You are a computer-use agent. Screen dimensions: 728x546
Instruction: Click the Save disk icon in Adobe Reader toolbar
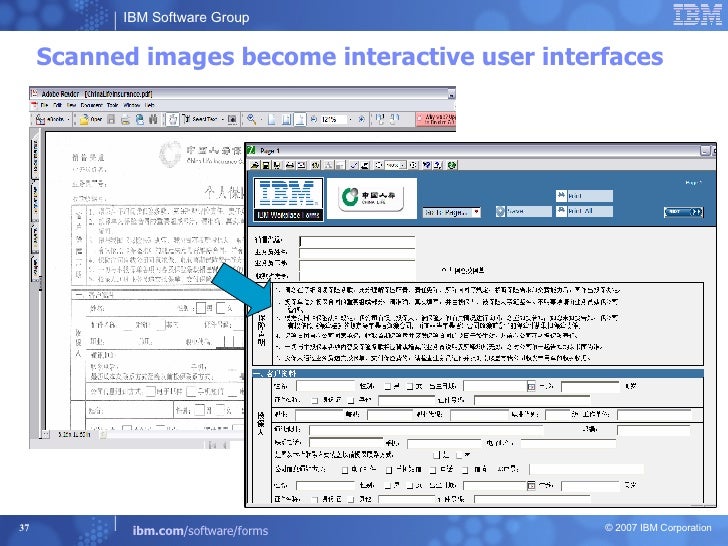point(111,119)
